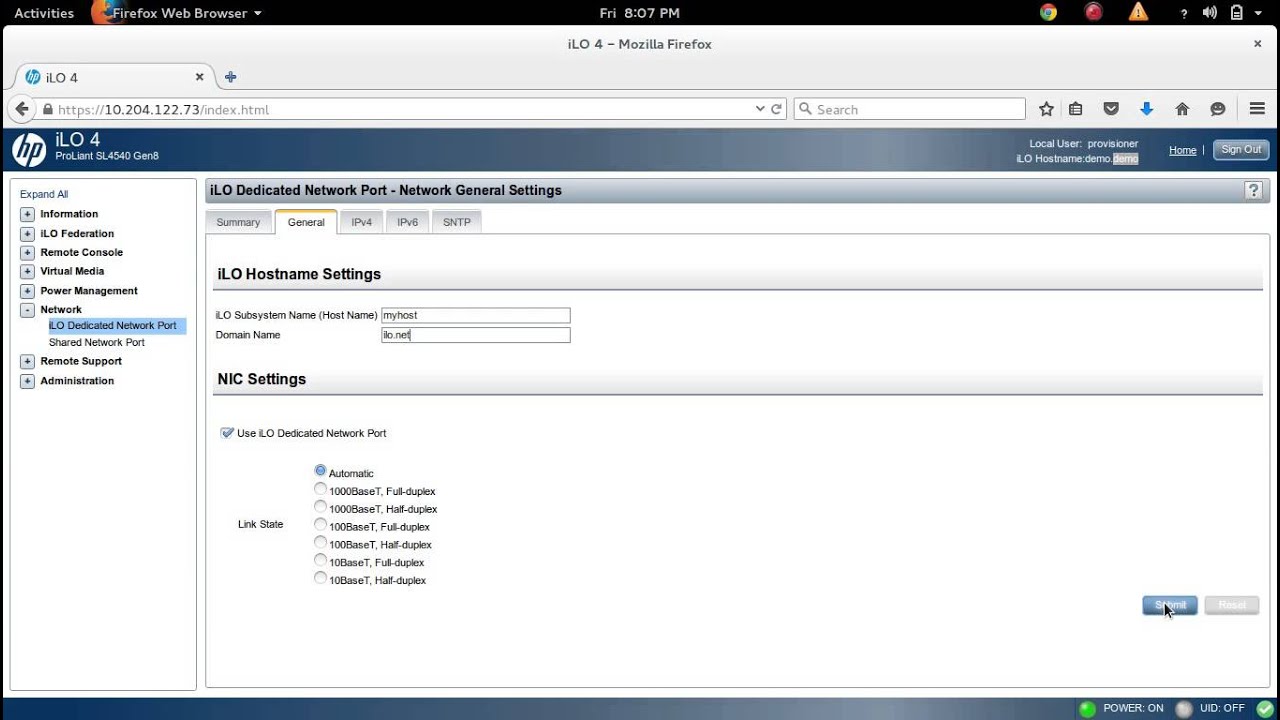Click the Pocket save icon
Screen dimensions: 1280x720
point(1111,109)
